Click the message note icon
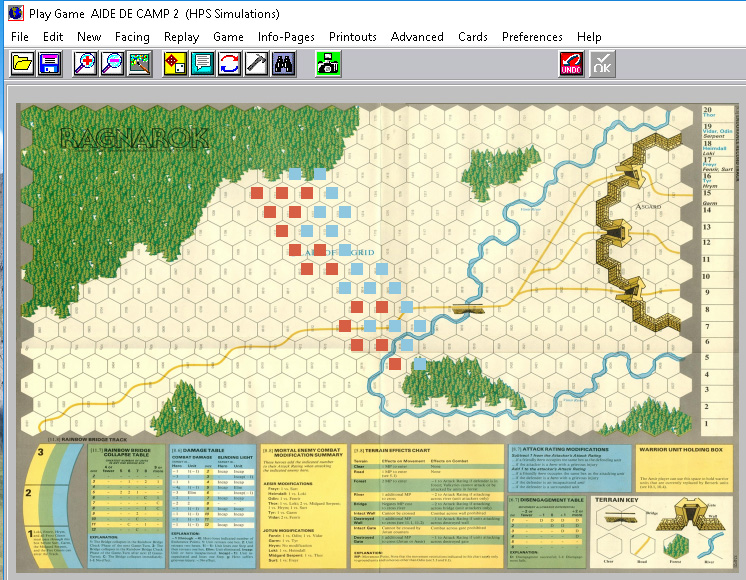The image size is (746, 580). [203, 63]
